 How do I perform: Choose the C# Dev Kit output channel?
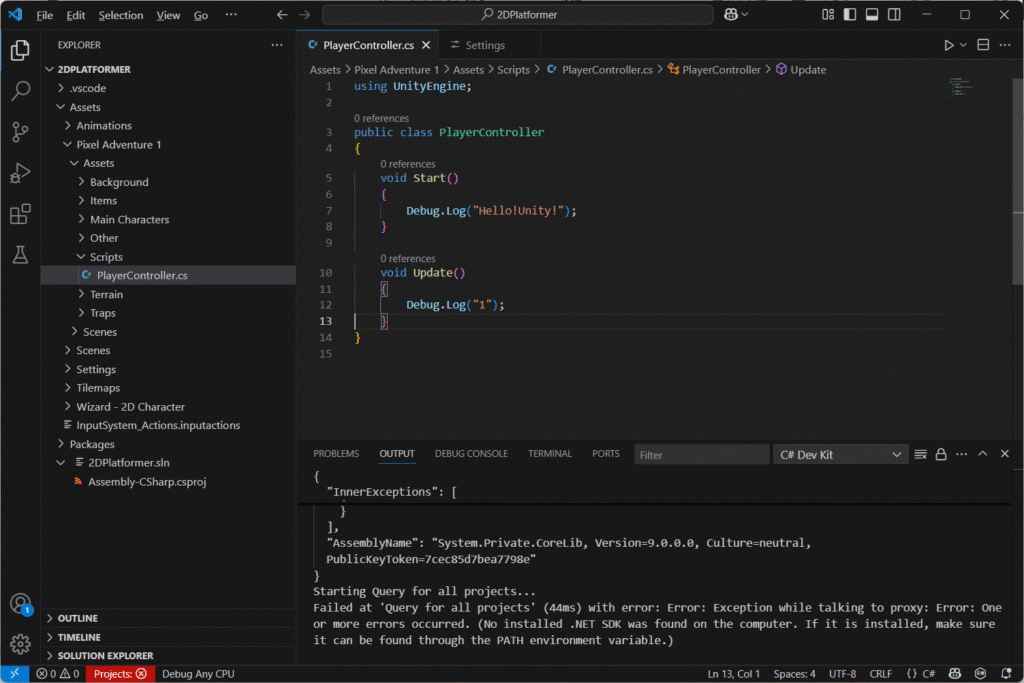pyautogui.click(x=840, y=454)
